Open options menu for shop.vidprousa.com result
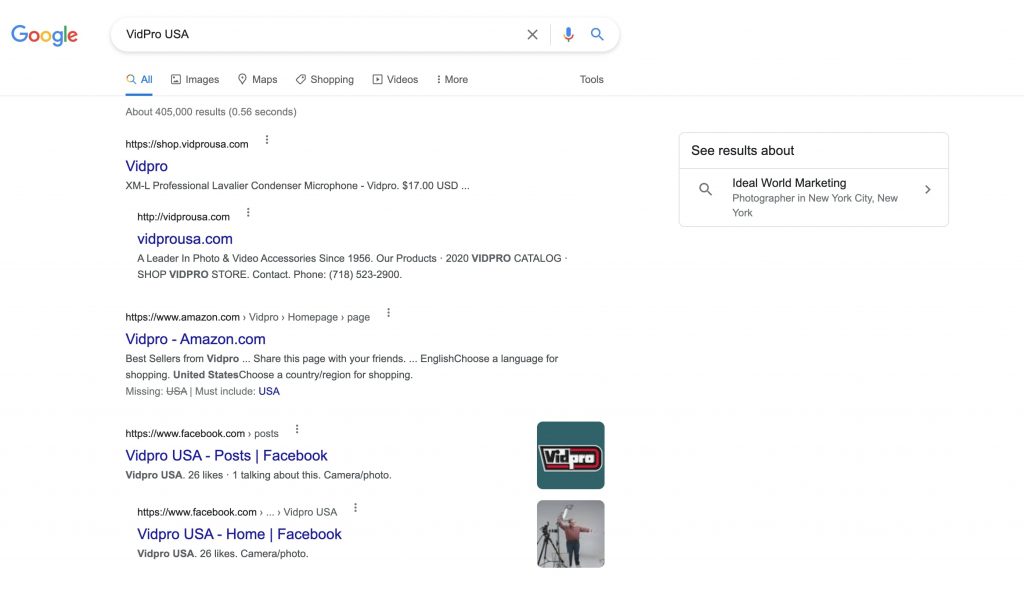The height and width of the screenshot is (592, 1024). point(266,140)
